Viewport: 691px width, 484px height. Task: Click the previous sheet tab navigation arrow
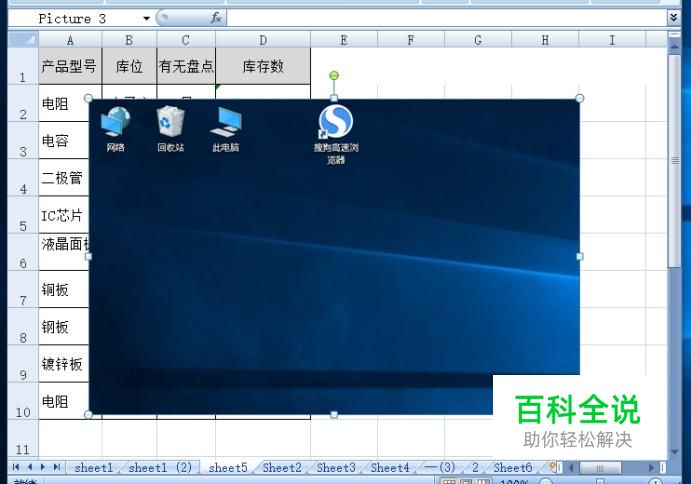[30, 467]
